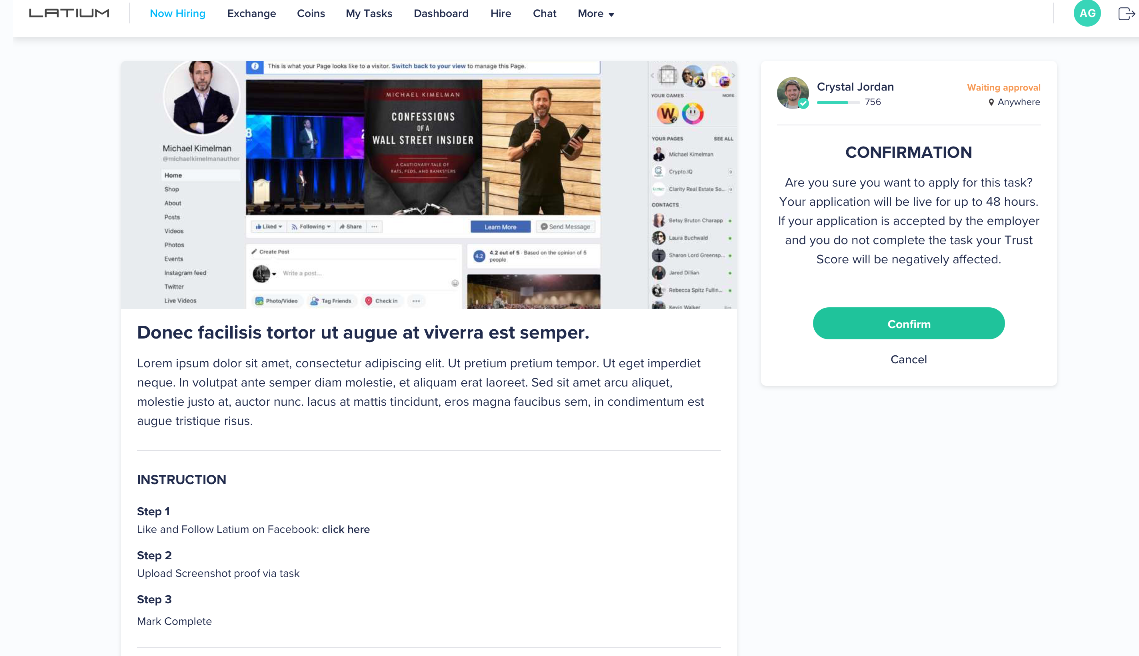Click Share in the Facebook screenshot

click(350, 227)
